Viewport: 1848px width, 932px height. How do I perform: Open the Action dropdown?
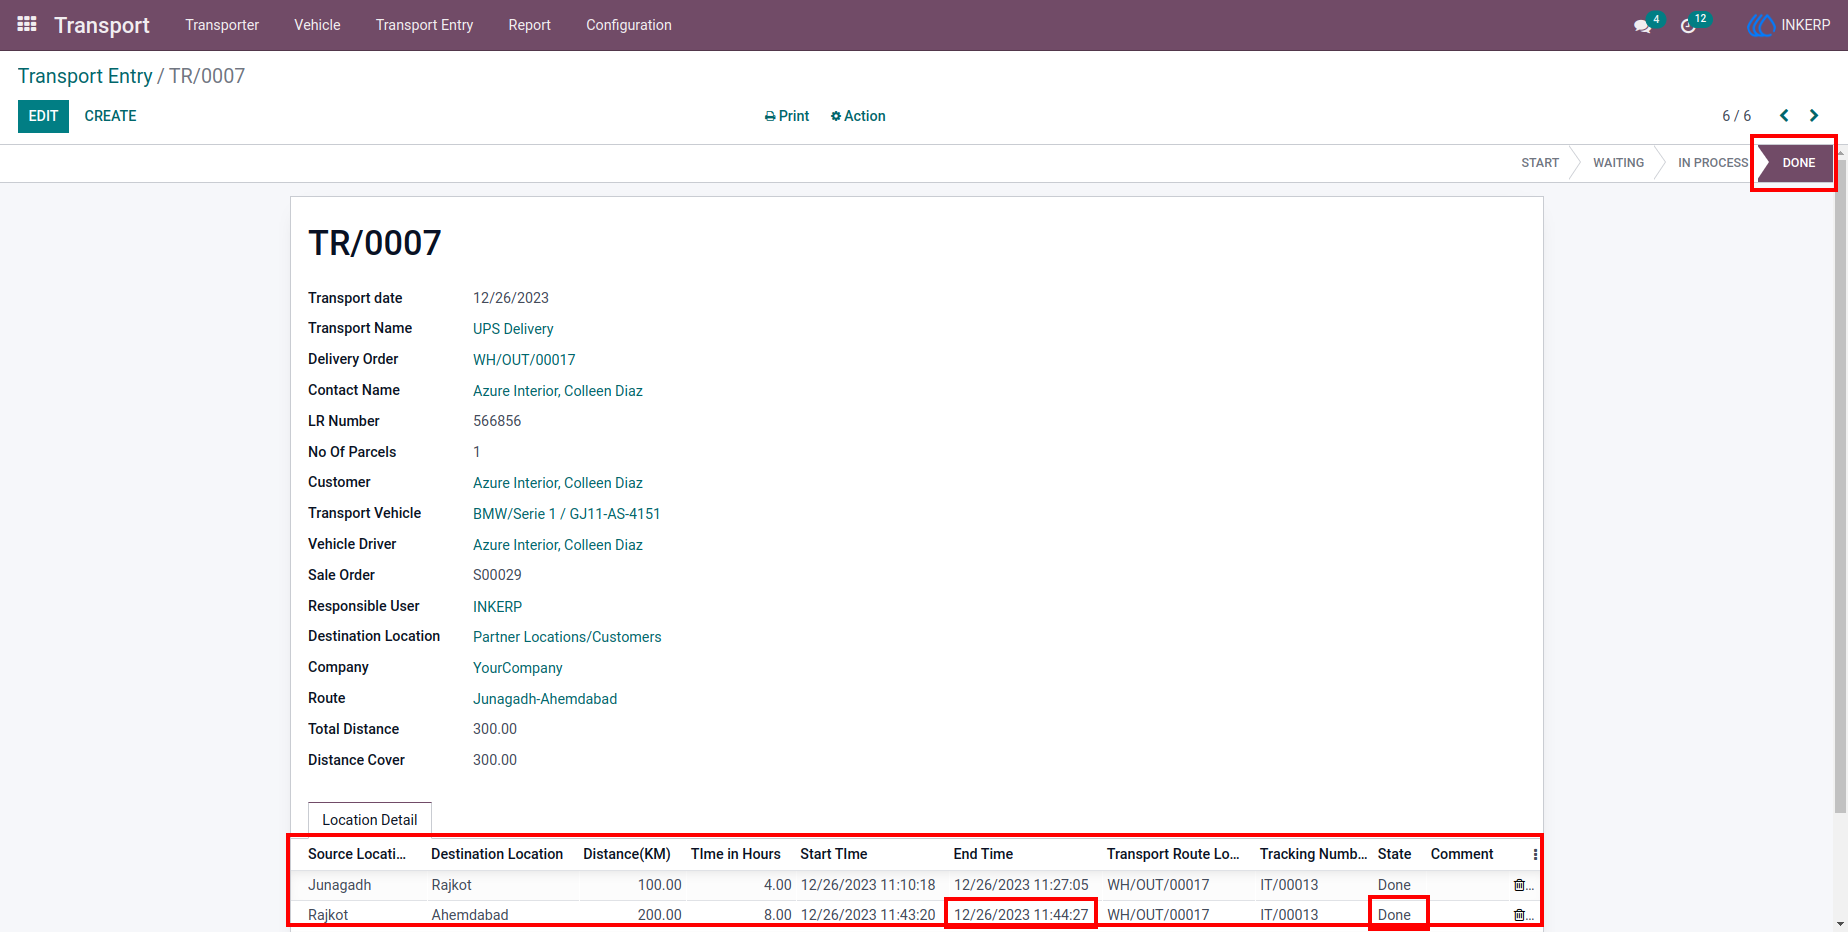(858, 116)
